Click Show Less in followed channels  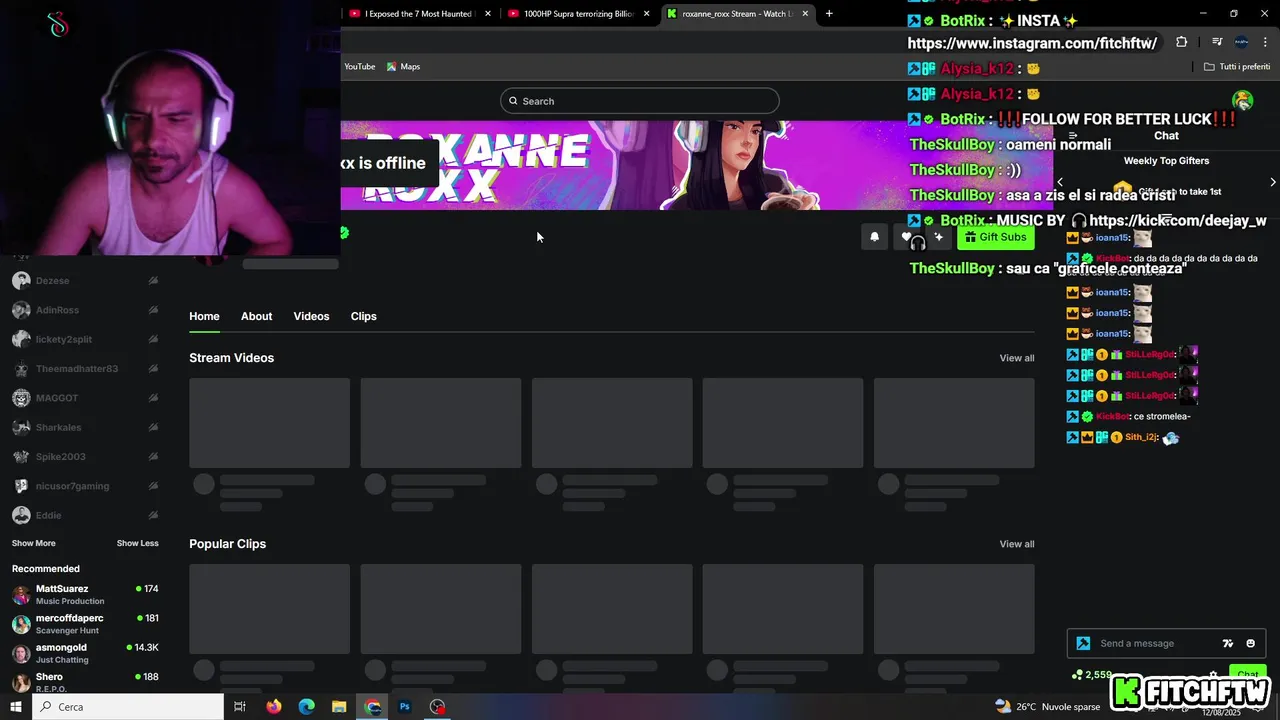tap(137, 543)
